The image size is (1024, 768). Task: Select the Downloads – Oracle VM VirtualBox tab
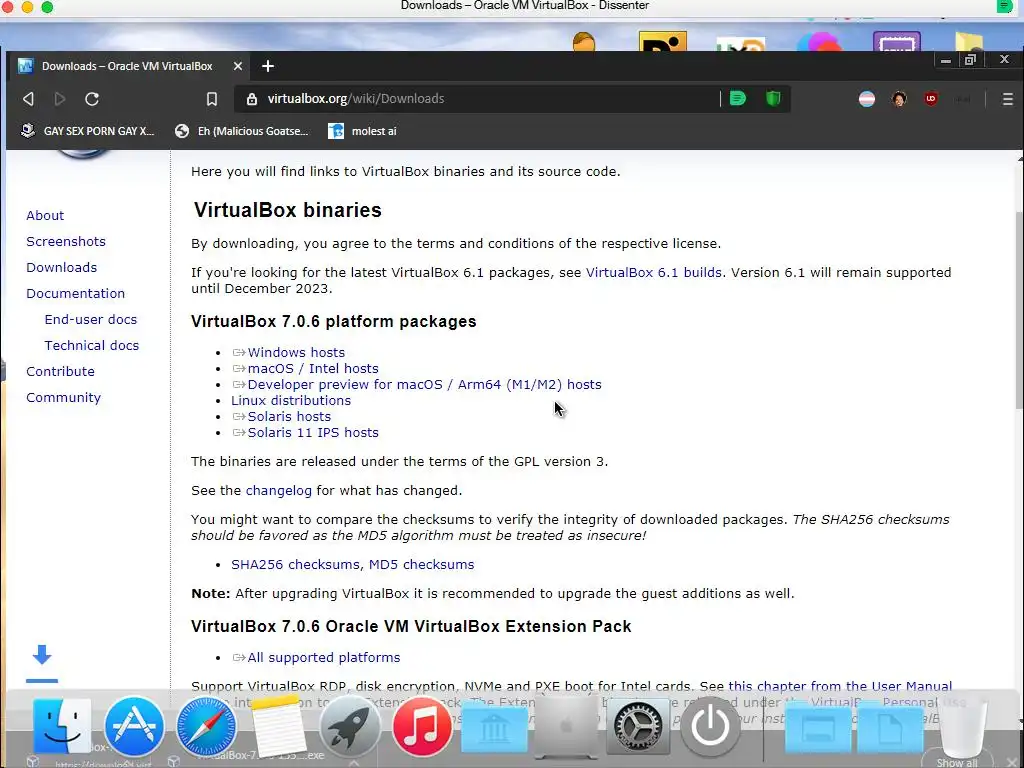(x=128, y=66)
